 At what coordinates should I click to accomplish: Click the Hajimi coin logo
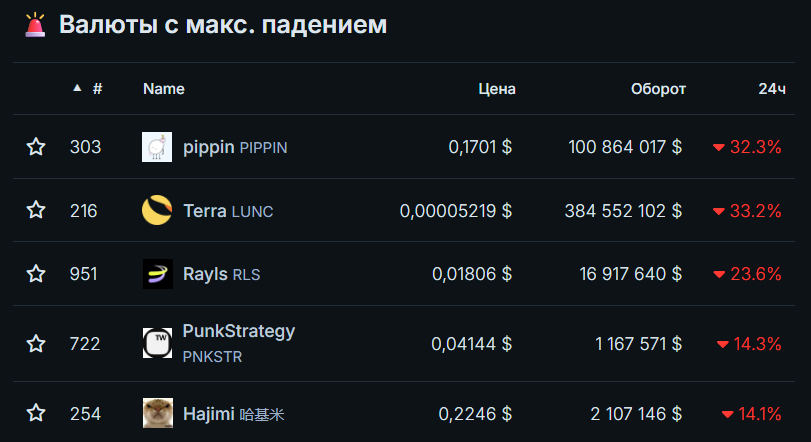157,413
